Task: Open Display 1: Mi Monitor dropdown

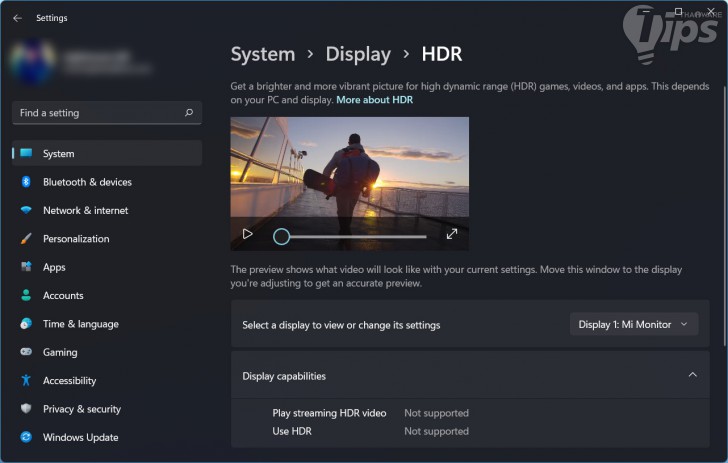Action: tap(634, 324)
